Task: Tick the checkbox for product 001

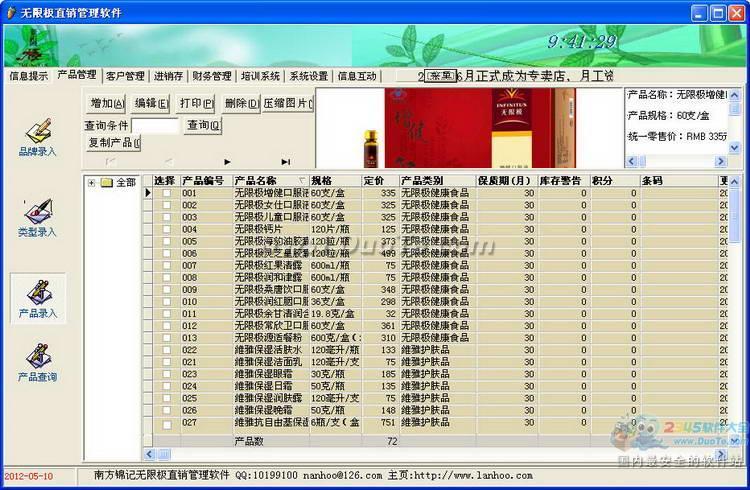Action: (166, 193)
